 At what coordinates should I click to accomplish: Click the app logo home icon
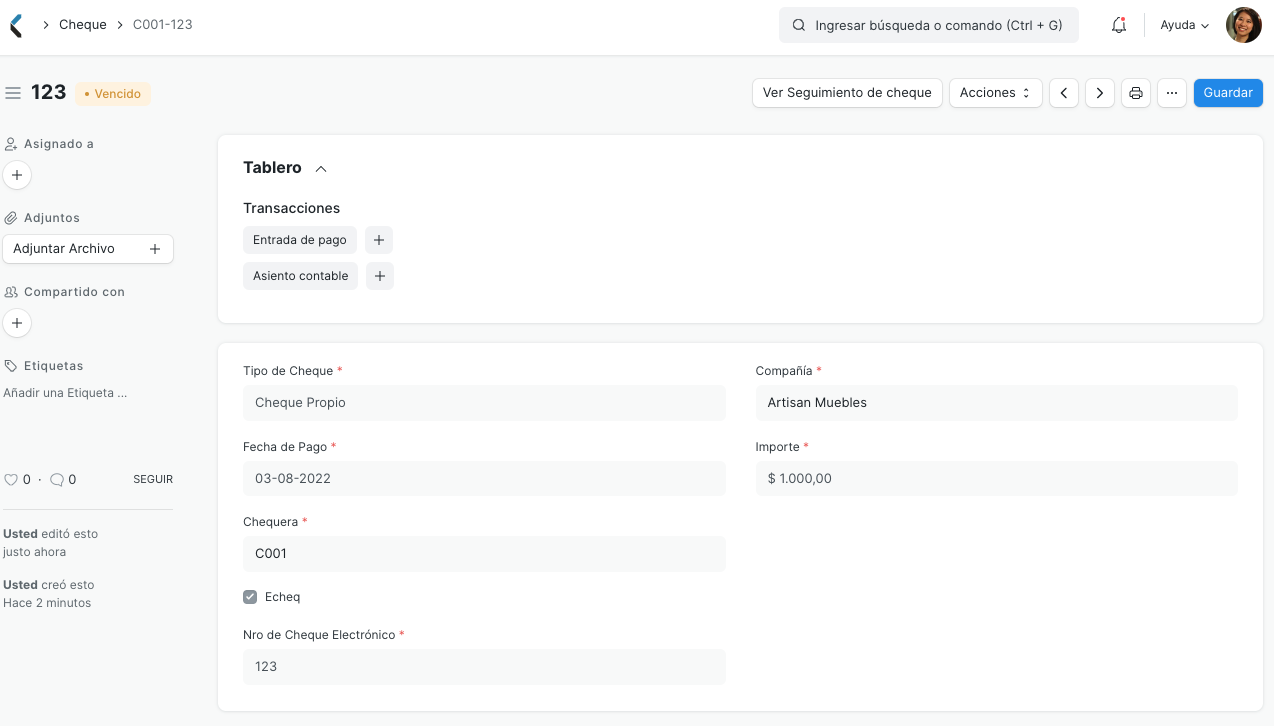pos(16,25)
